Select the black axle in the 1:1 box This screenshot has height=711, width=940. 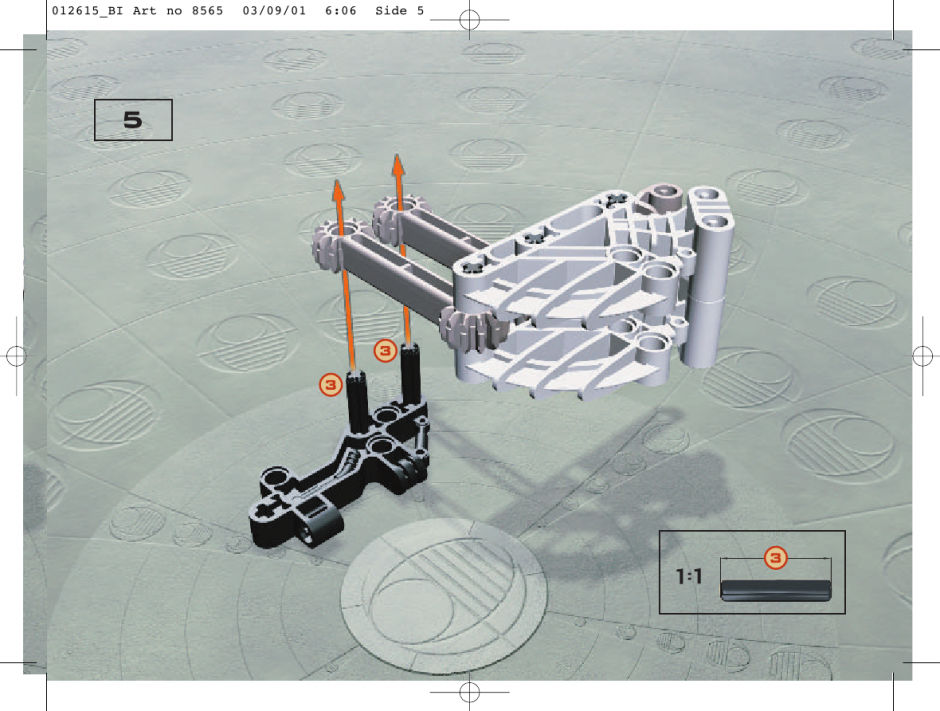click(x=776, y=590)
